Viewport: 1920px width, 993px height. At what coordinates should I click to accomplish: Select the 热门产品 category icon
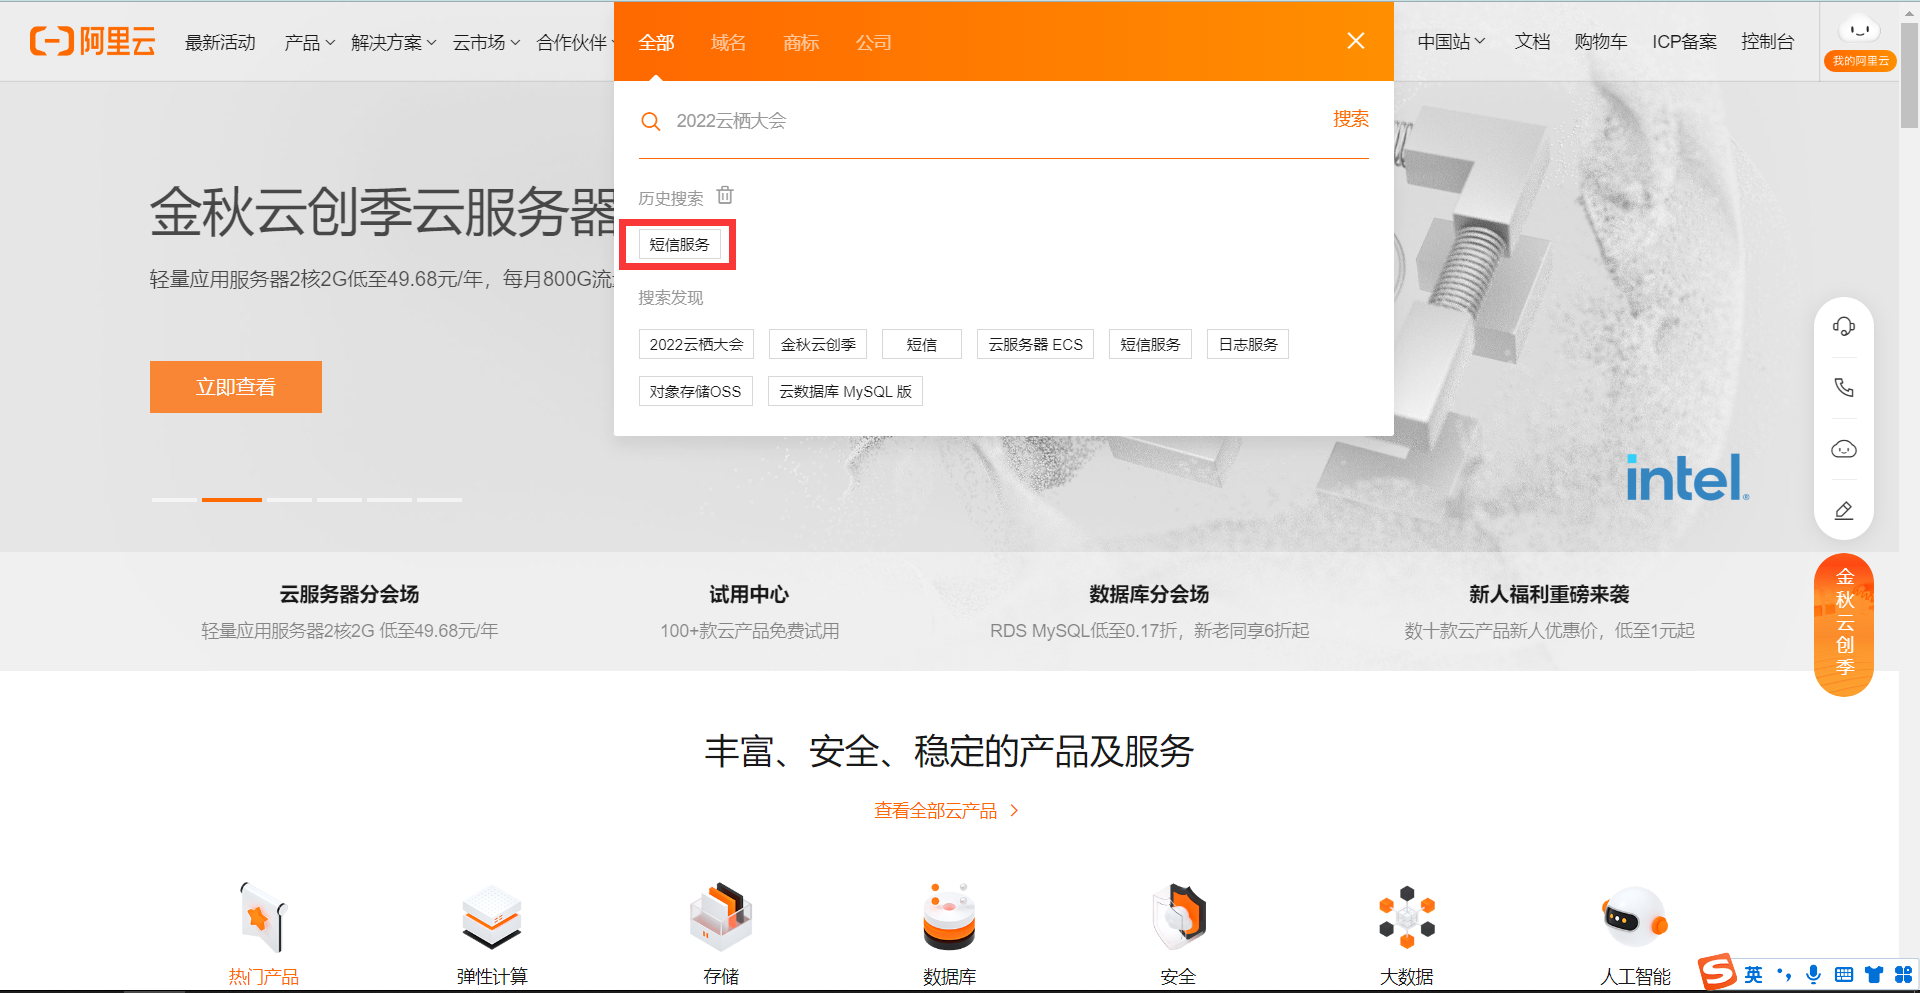(263, 917)
